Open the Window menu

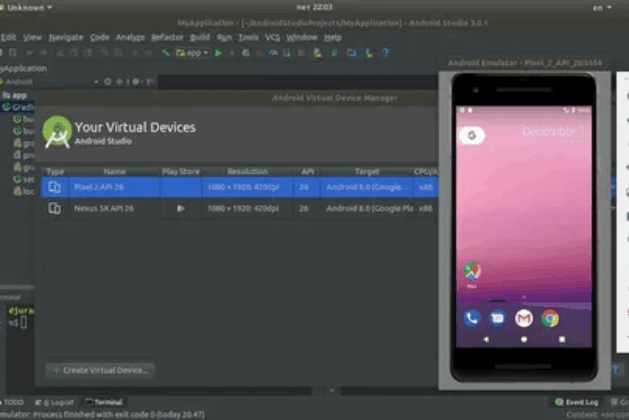302,37
